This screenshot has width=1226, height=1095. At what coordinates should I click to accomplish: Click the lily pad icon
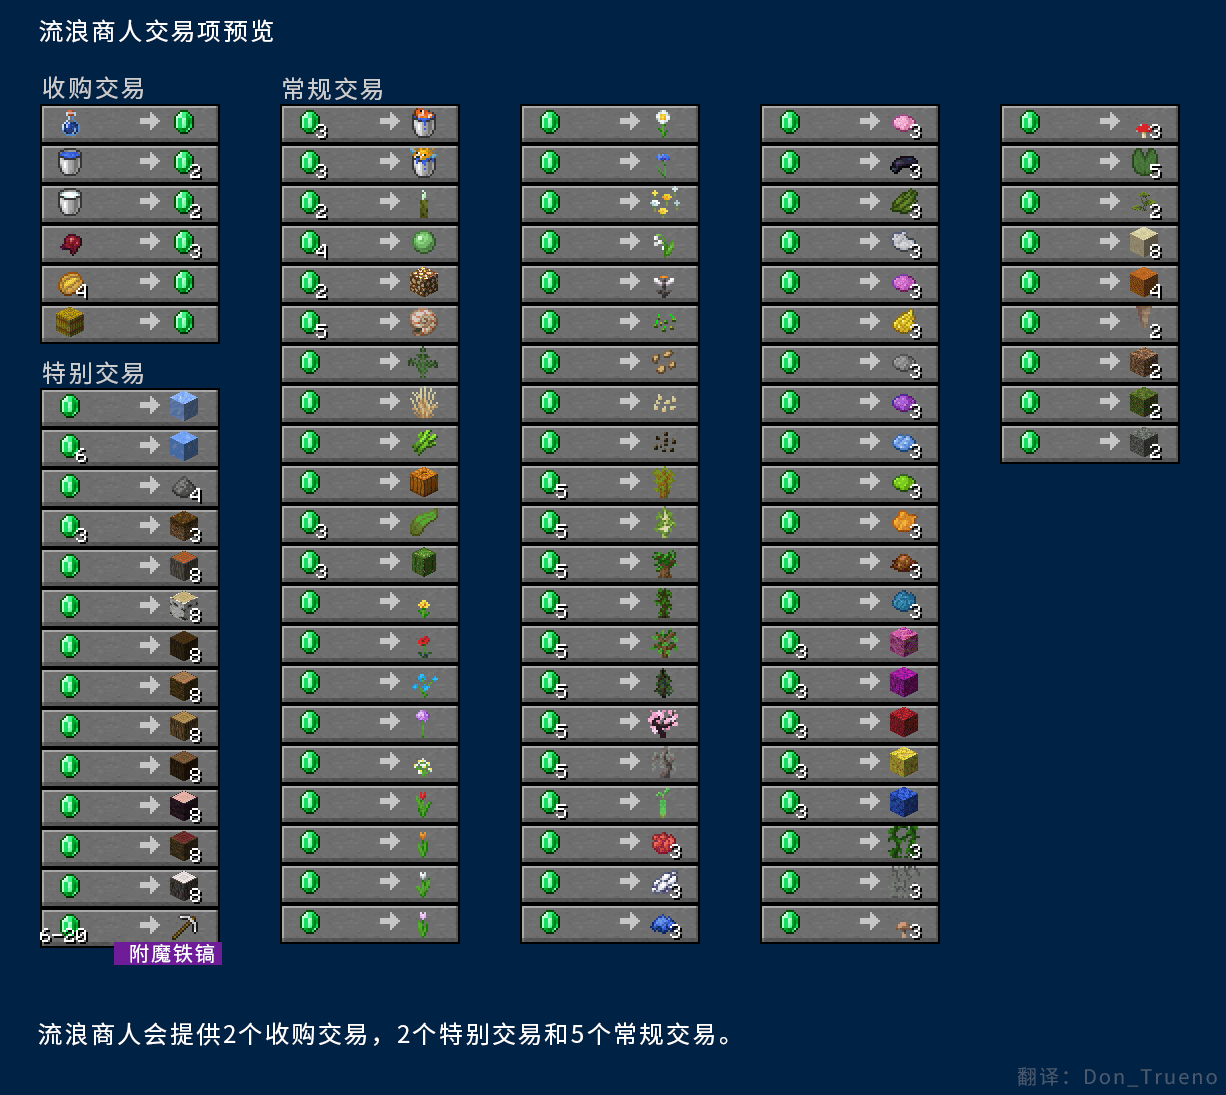[1143, 163]
